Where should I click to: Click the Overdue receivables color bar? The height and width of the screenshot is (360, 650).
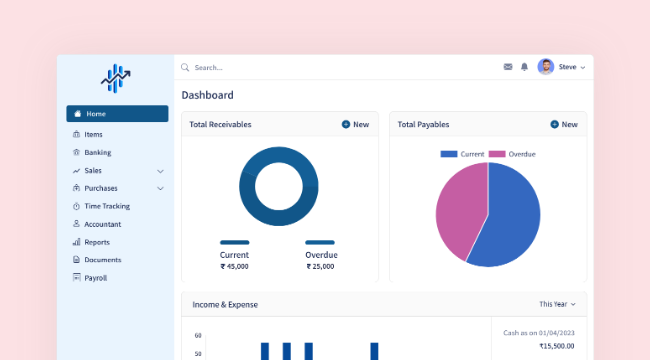click(320, 242)
